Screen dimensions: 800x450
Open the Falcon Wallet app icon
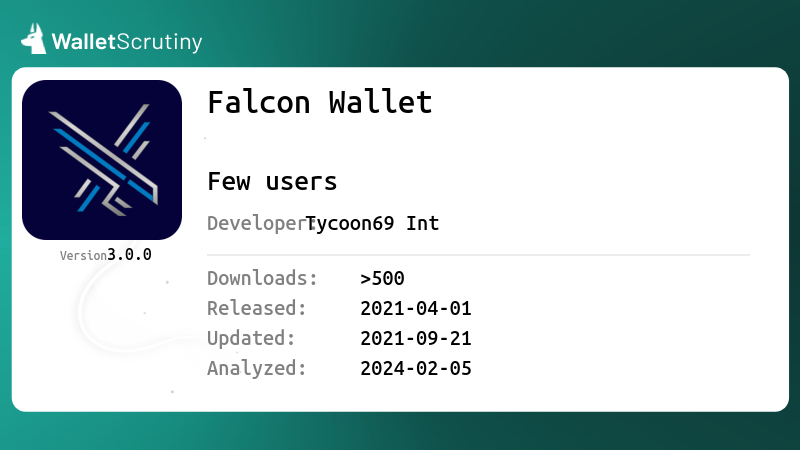tap(102, 160)
